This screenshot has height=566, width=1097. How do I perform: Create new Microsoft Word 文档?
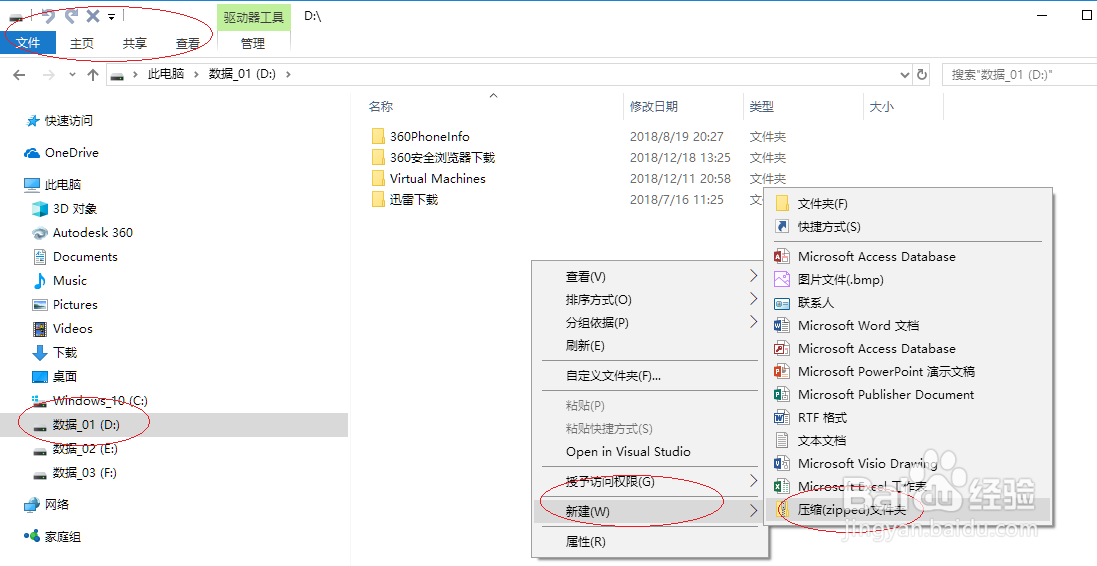908,325
